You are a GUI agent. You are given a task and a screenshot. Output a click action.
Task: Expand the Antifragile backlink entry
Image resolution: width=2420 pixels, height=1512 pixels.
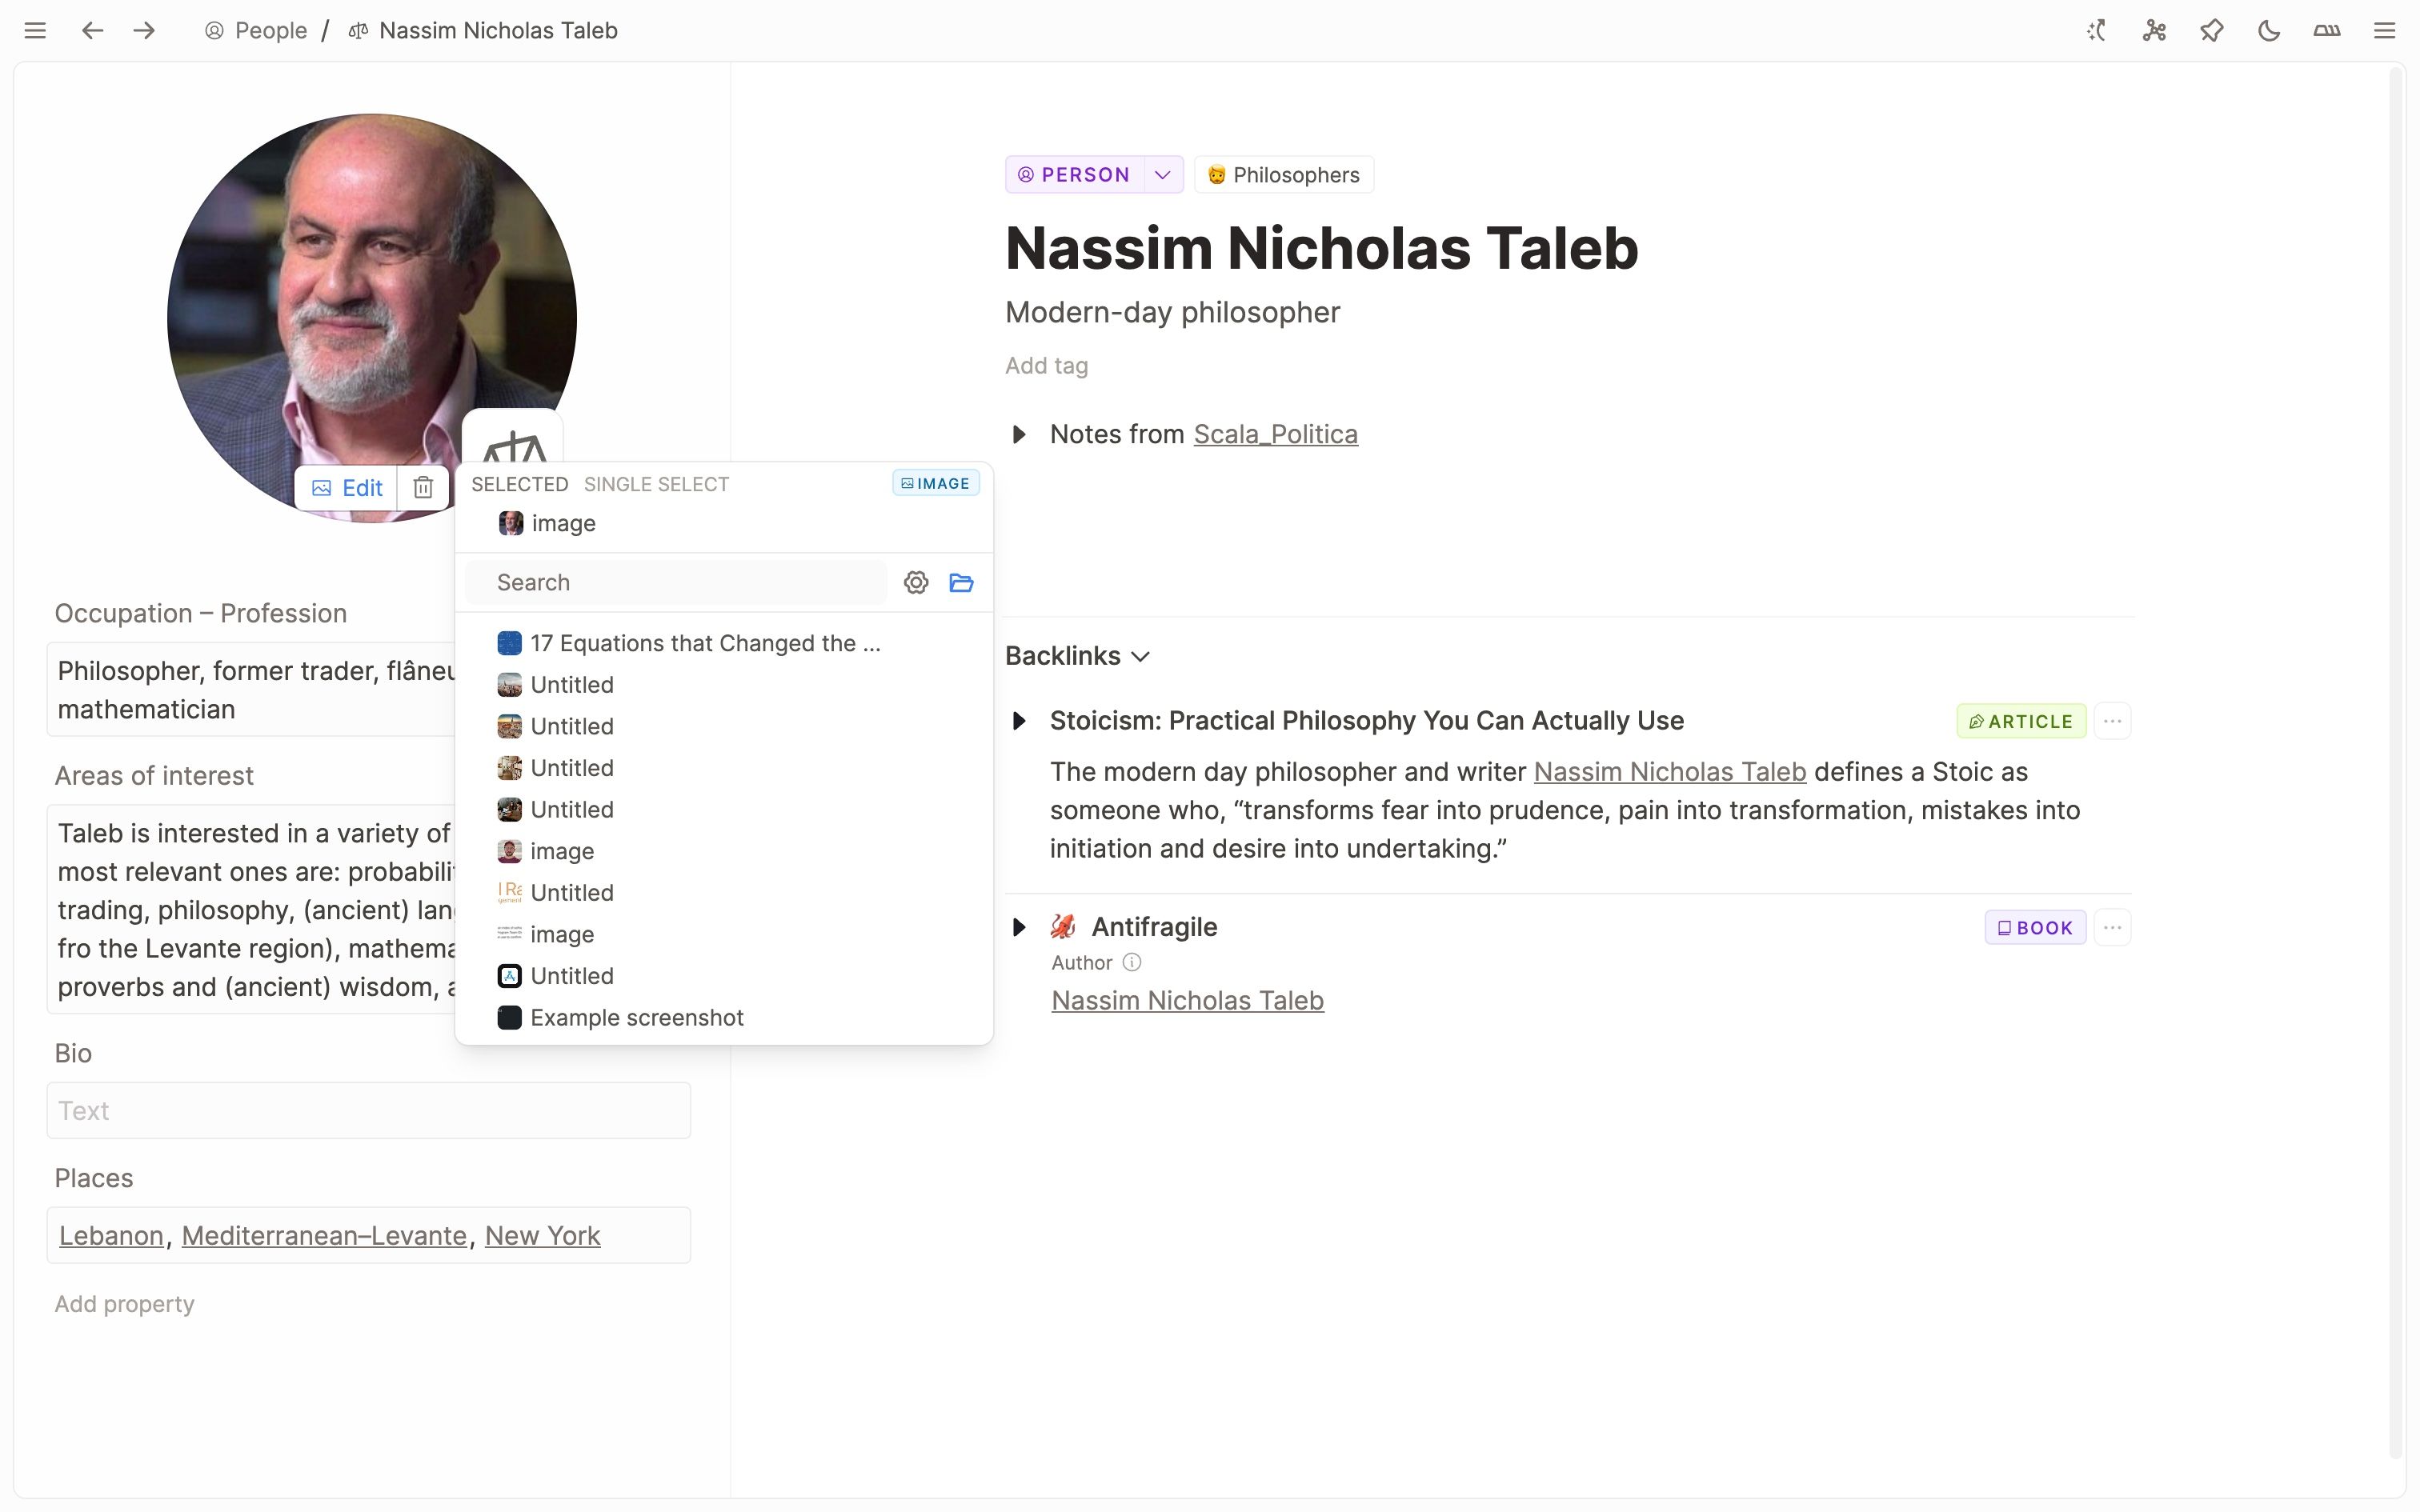click(x=1019, y=927)
